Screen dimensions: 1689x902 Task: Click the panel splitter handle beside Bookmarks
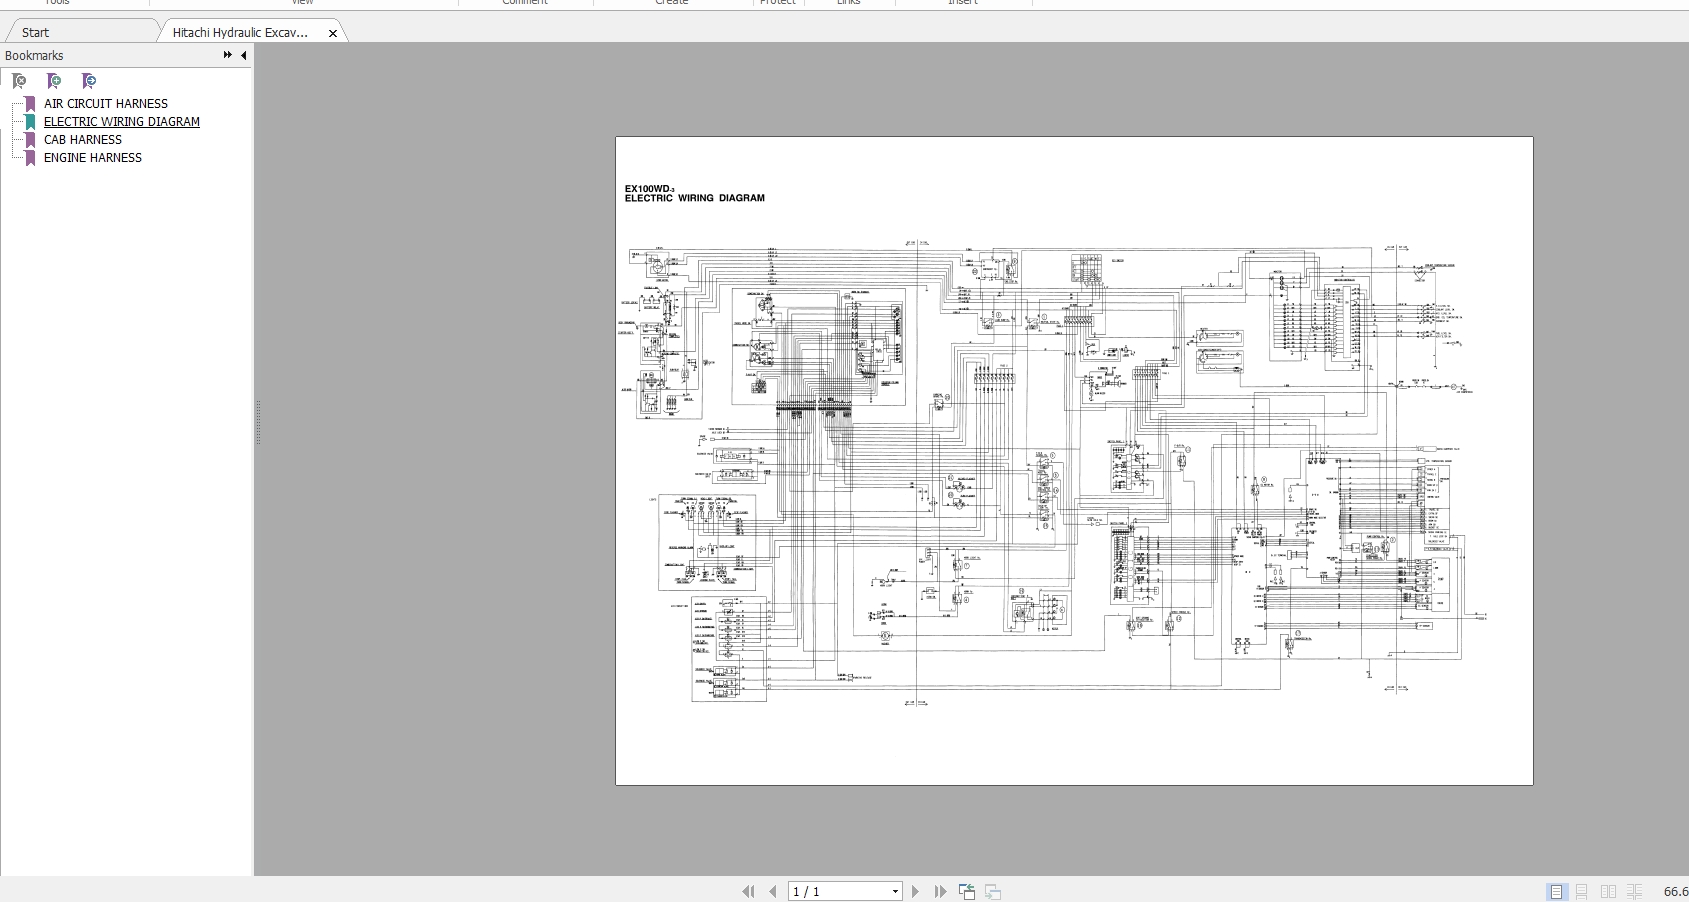[x=258, y=422]
